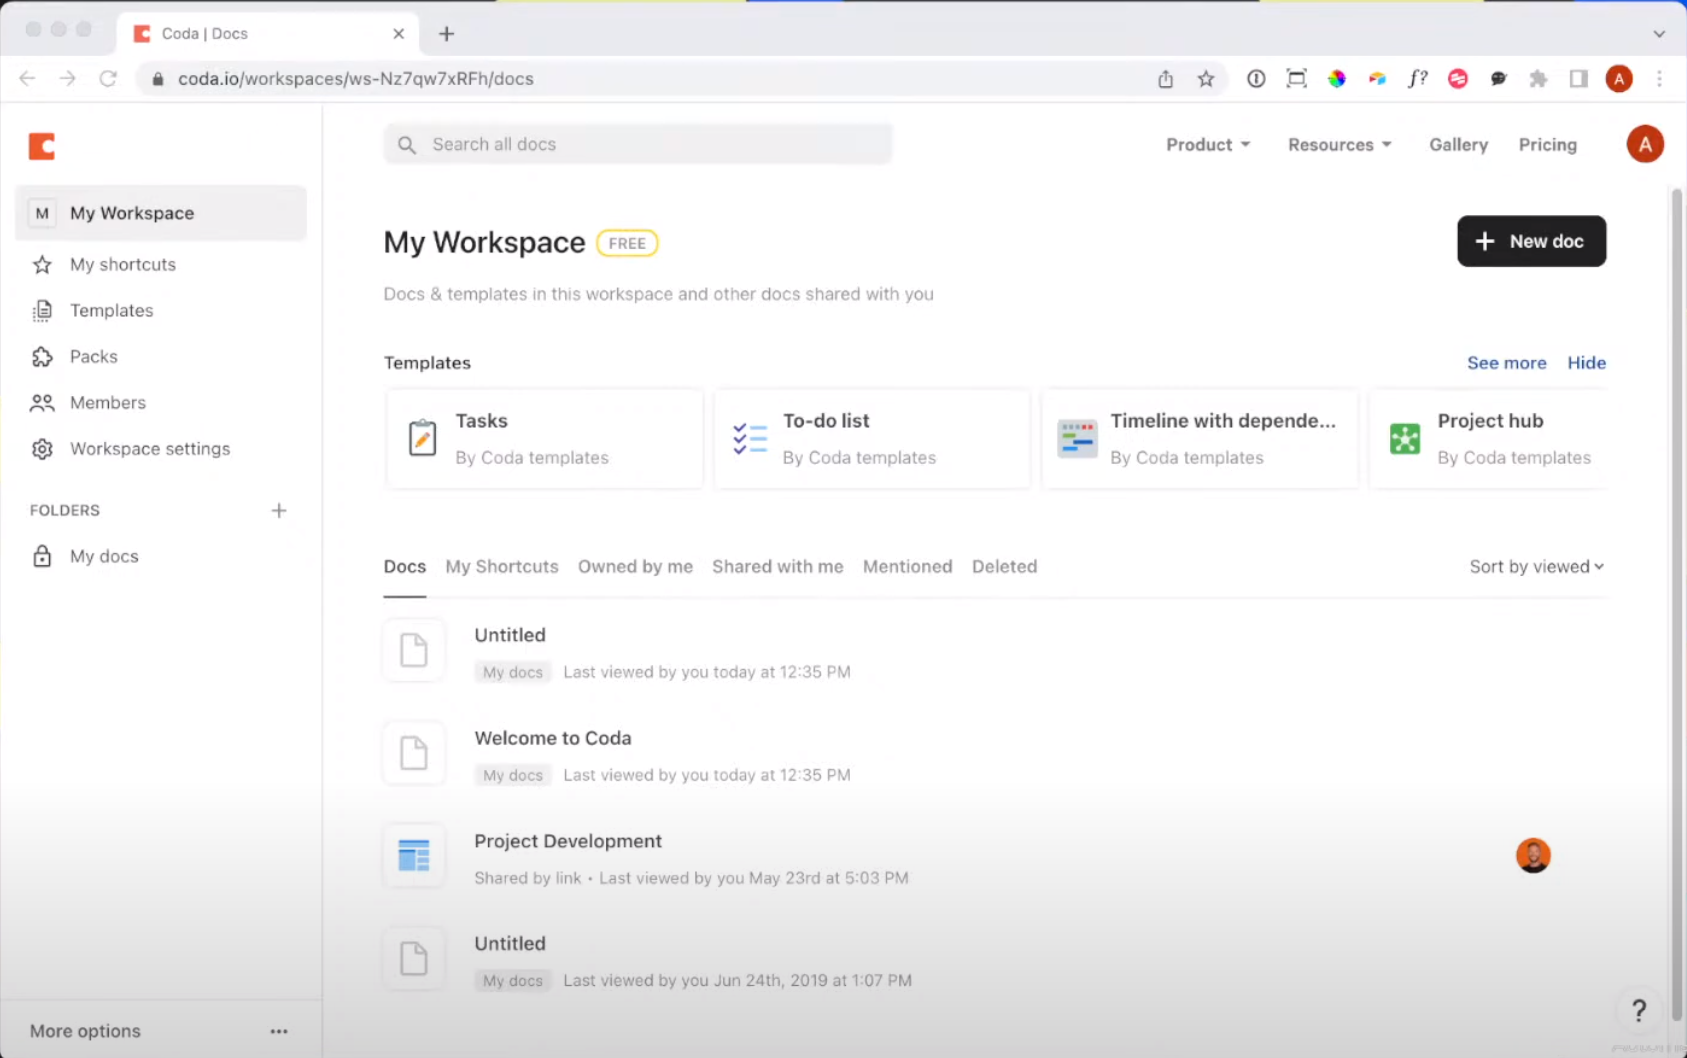View workspace Members
This screenshot has height=1058, width=1687.
pyautogui.click(x=107, y=402)
